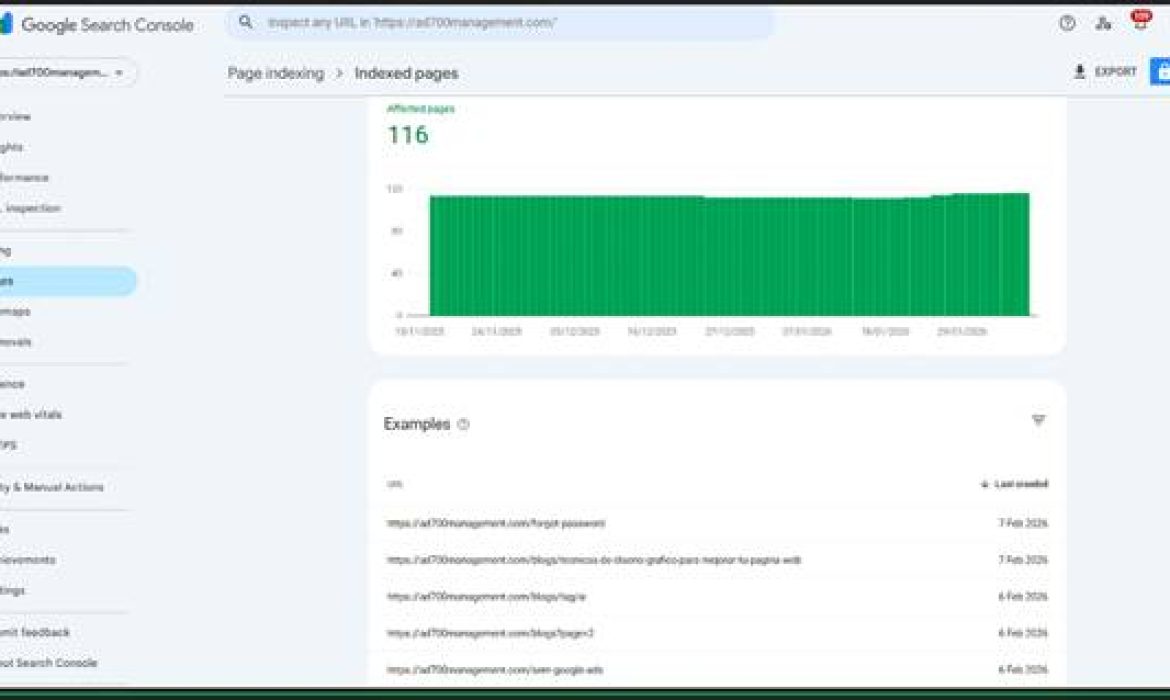Expand the blue share button options
Viewport: 1170px width, 700px height.
1162,71
